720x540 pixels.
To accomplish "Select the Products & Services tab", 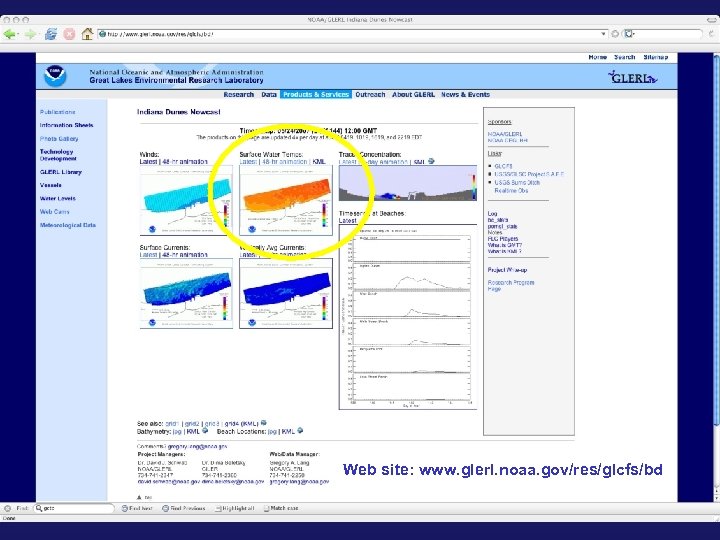I will [316, 95].
